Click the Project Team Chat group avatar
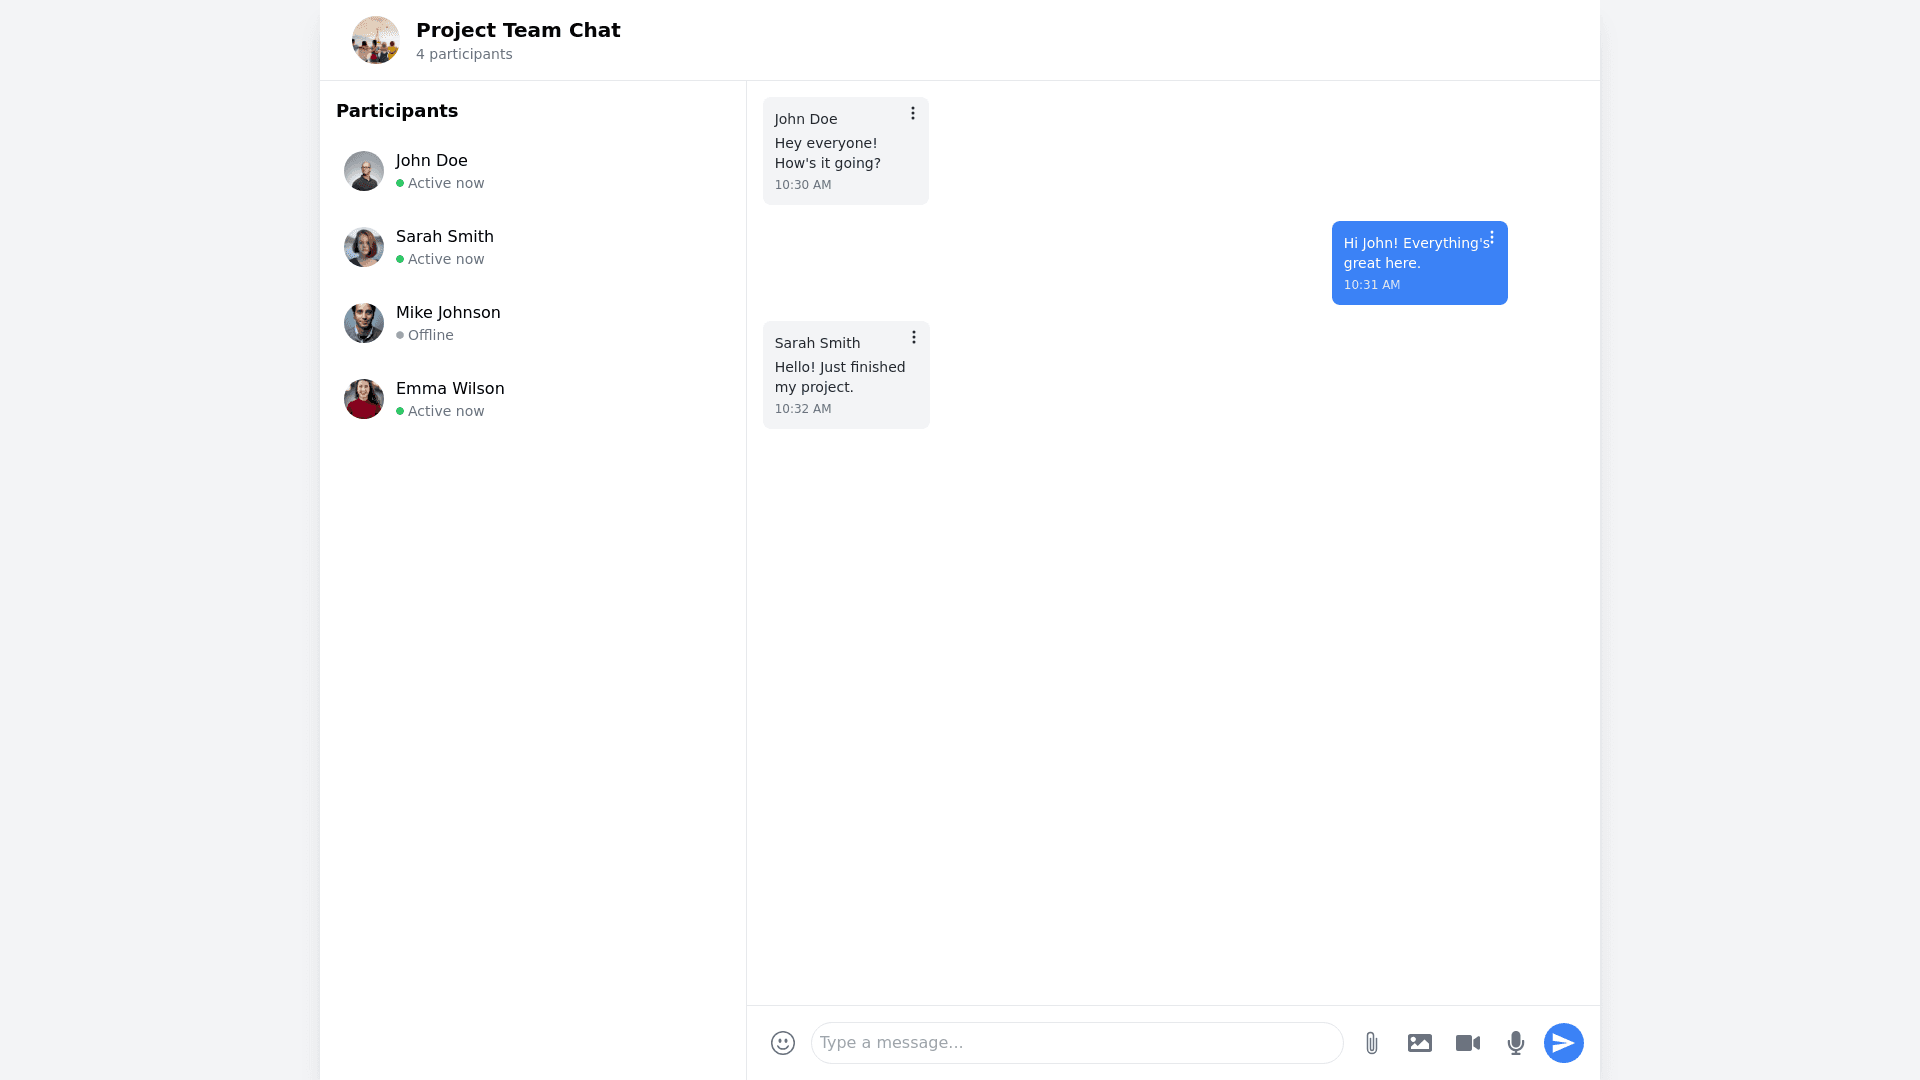The height and width of the screenshot is (1080, 1920). click(x=376, y=40)
